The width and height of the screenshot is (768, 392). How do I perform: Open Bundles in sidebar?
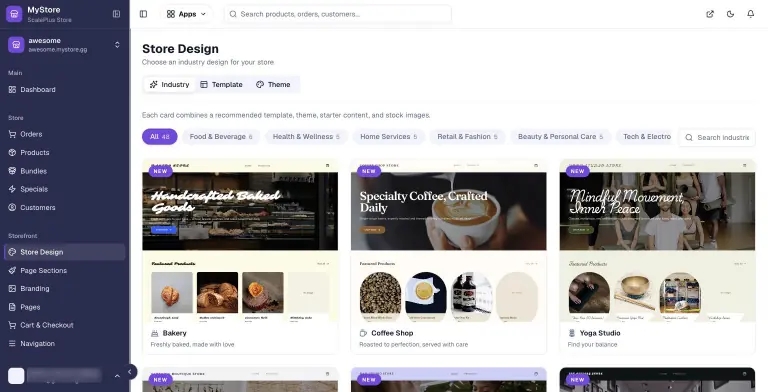[65, 171]
